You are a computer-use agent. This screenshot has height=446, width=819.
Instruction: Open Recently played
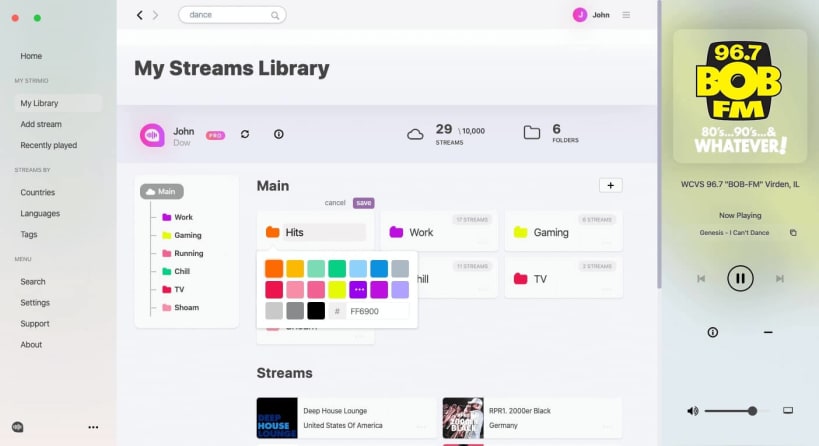pyautogui.click(x=49, y=145)
